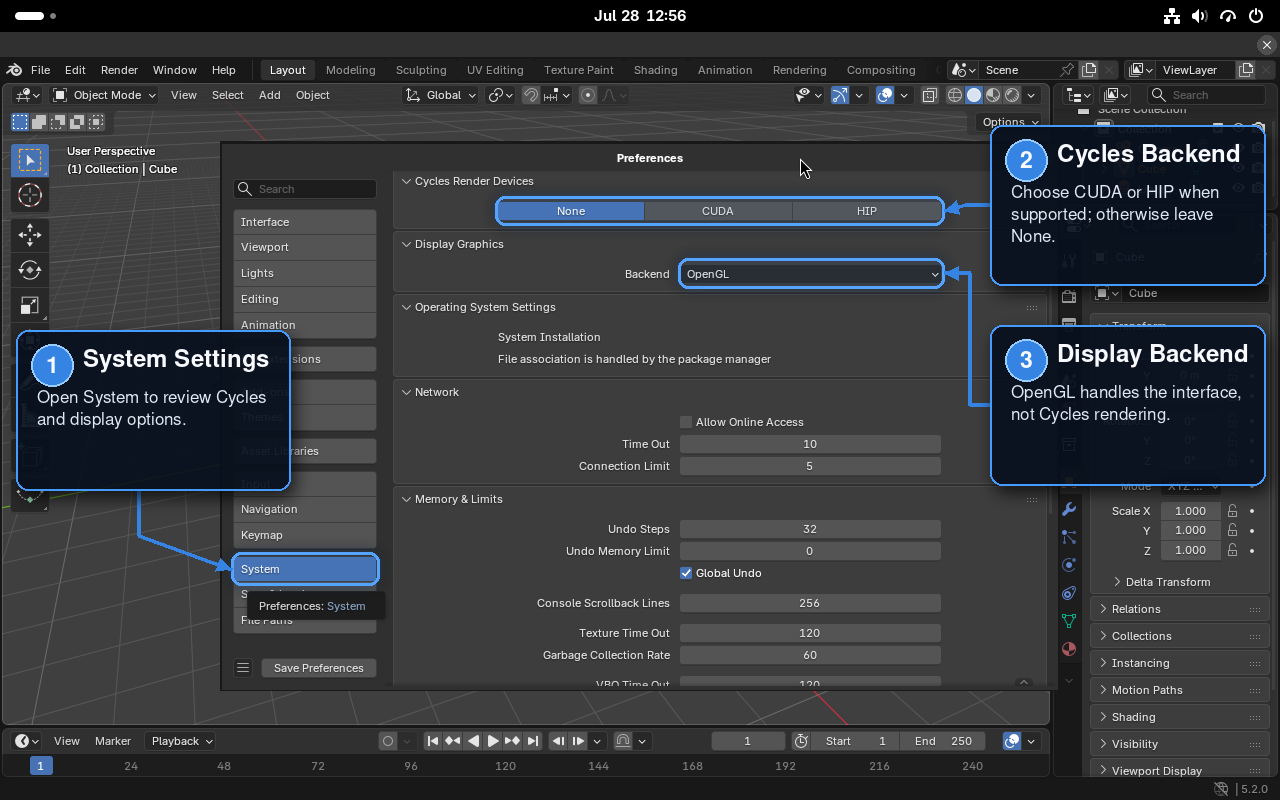Open the Object Mode dropdown

pos(104,95)
